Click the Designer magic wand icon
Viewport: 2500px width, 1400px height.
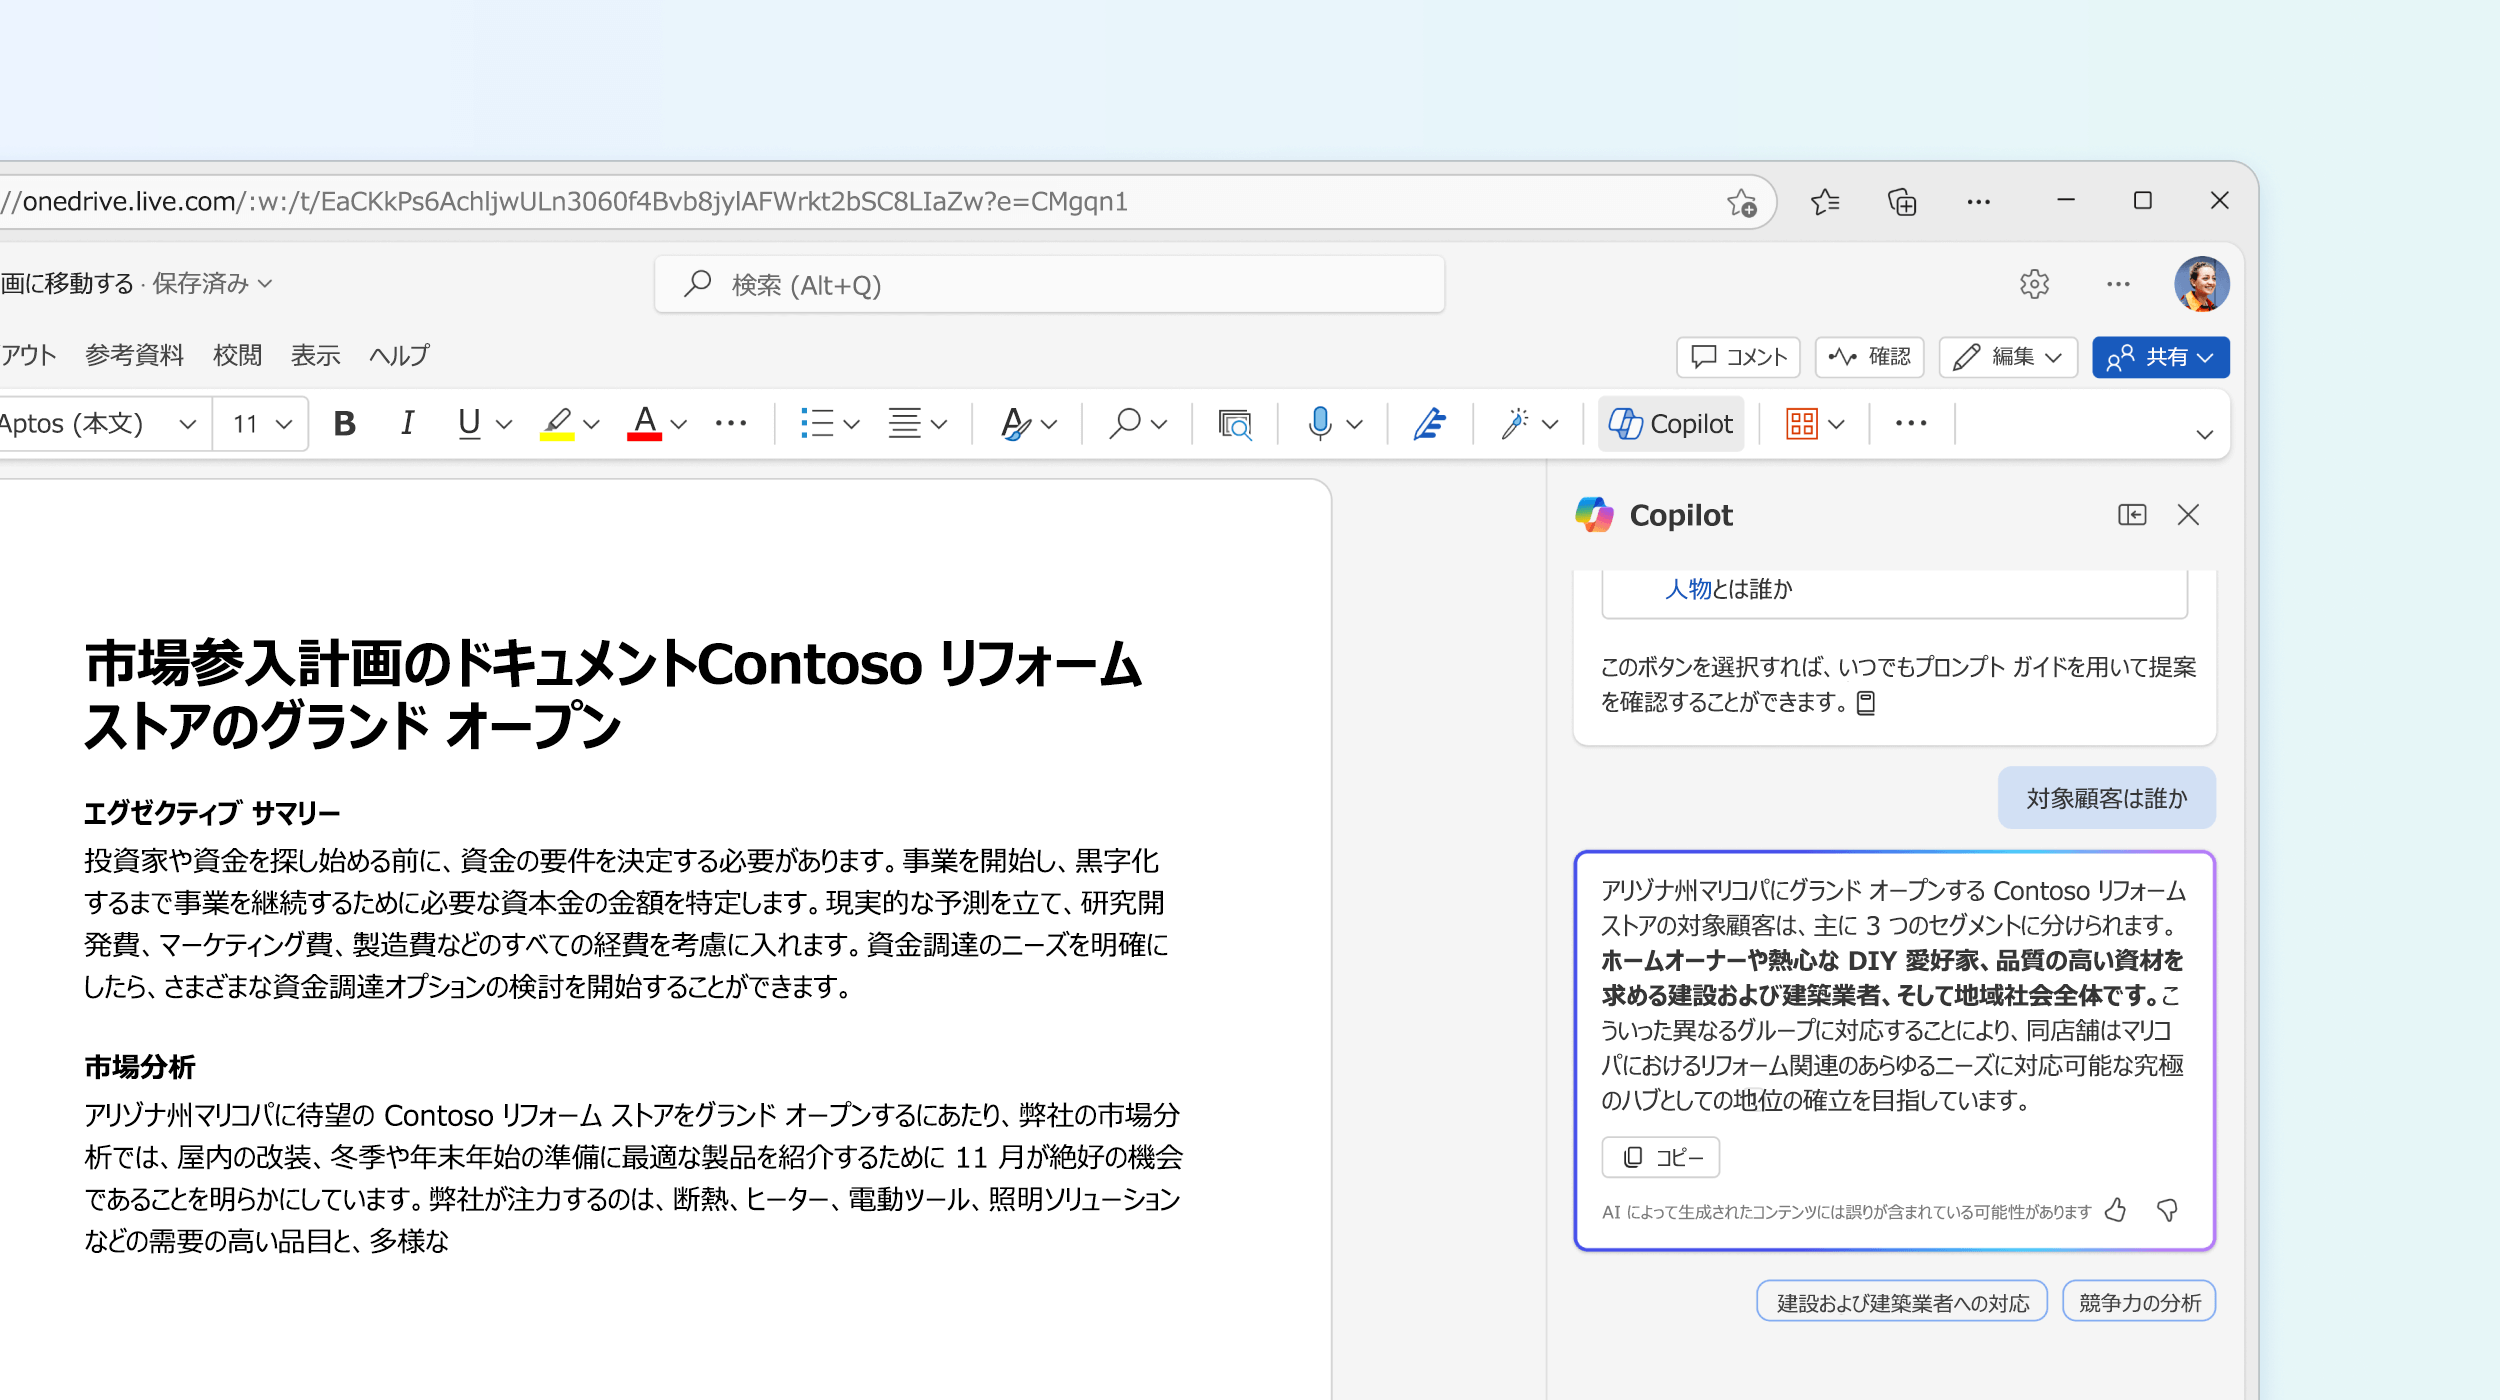pyautogui.click(x=1515, y=424)
